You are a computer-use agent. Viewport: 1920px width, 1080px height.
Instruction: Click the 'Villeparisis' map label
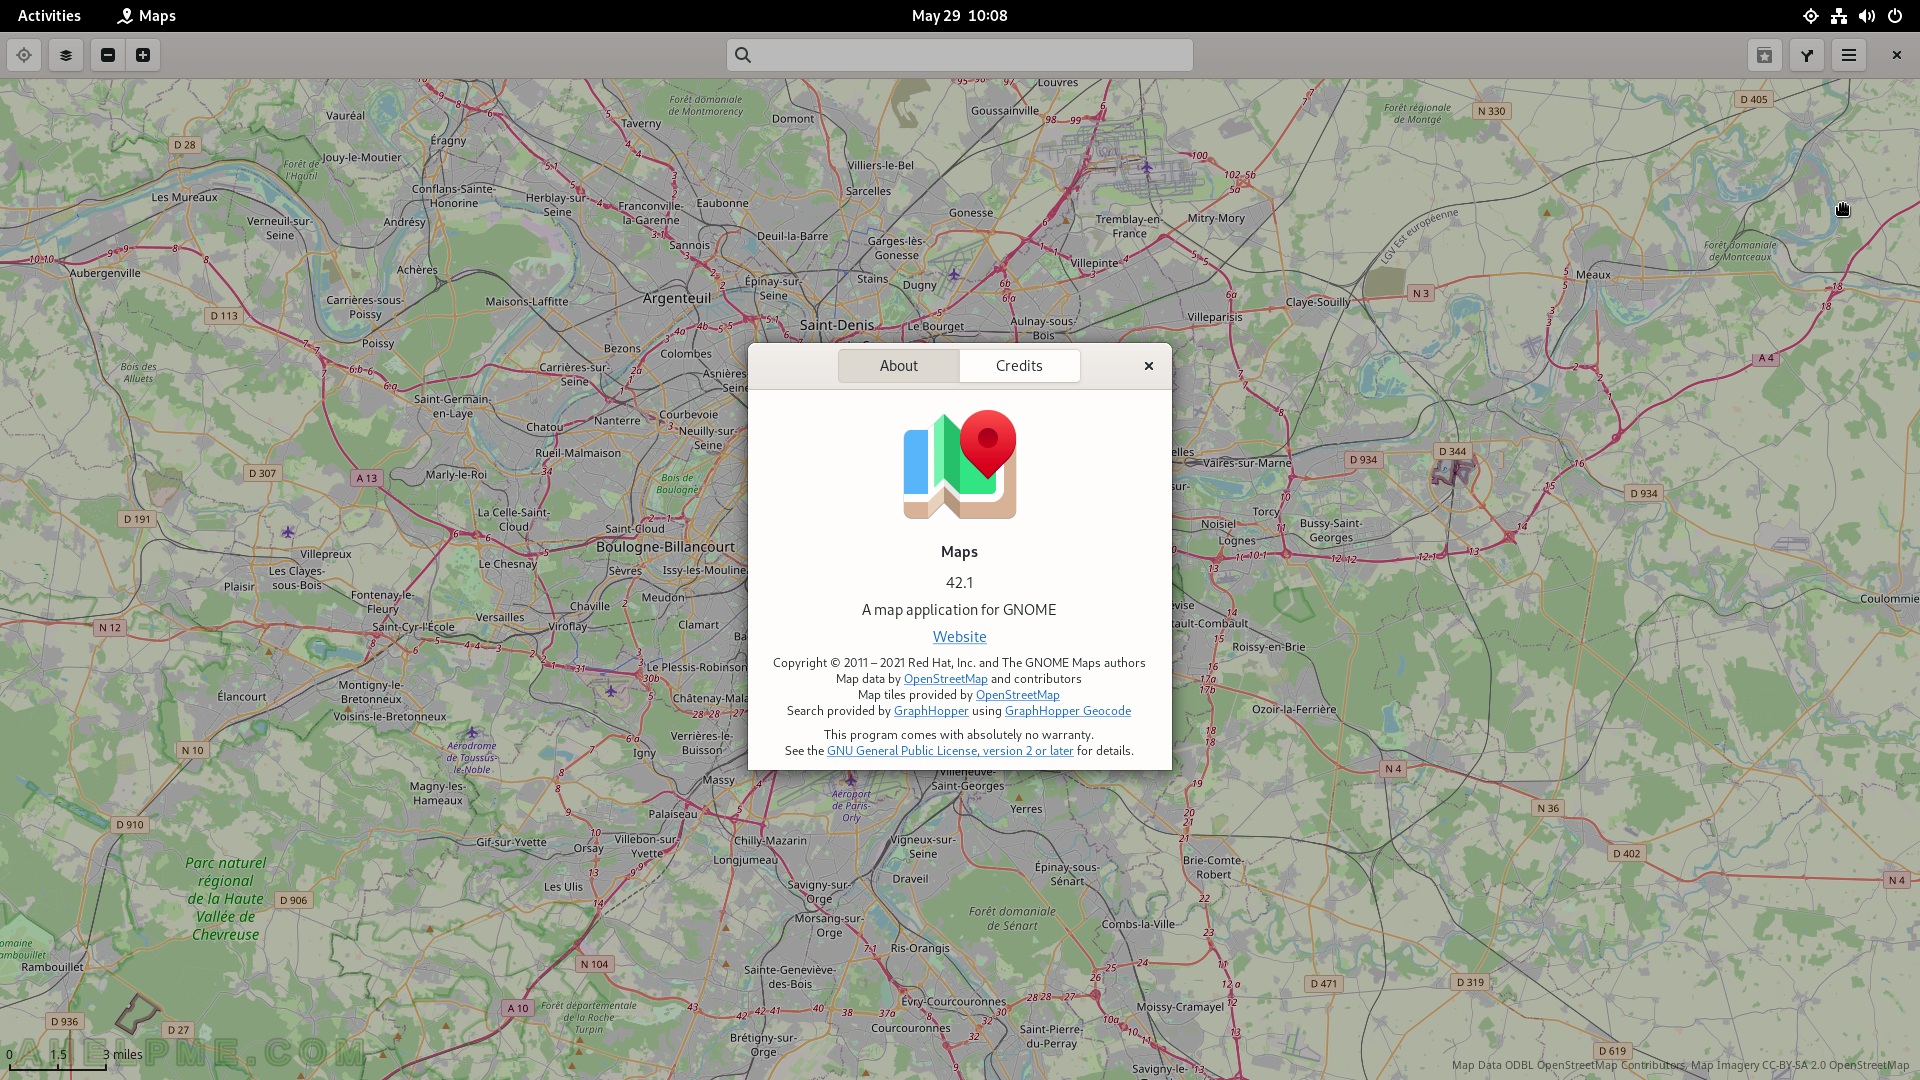[x=1215, y=317]
